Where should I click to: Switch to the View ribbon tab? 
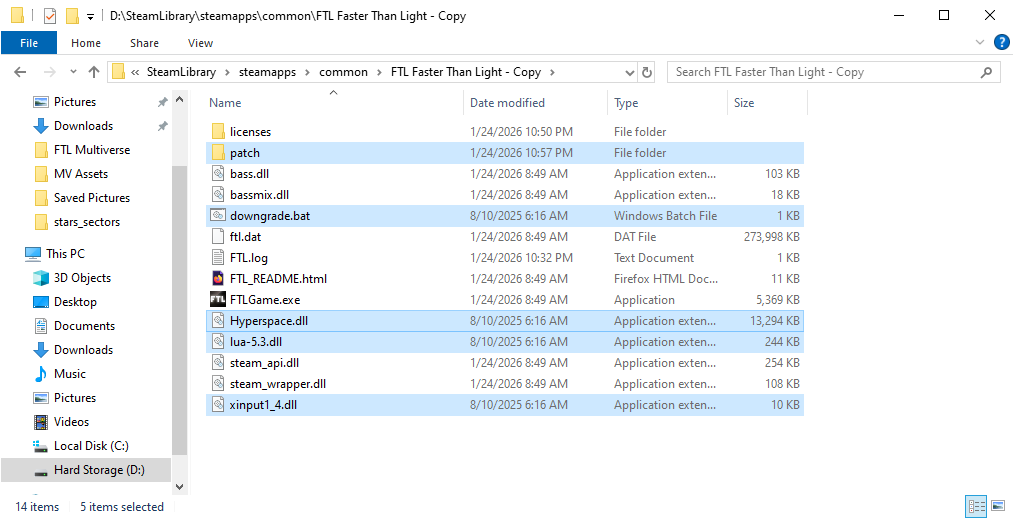click(200, 43)
